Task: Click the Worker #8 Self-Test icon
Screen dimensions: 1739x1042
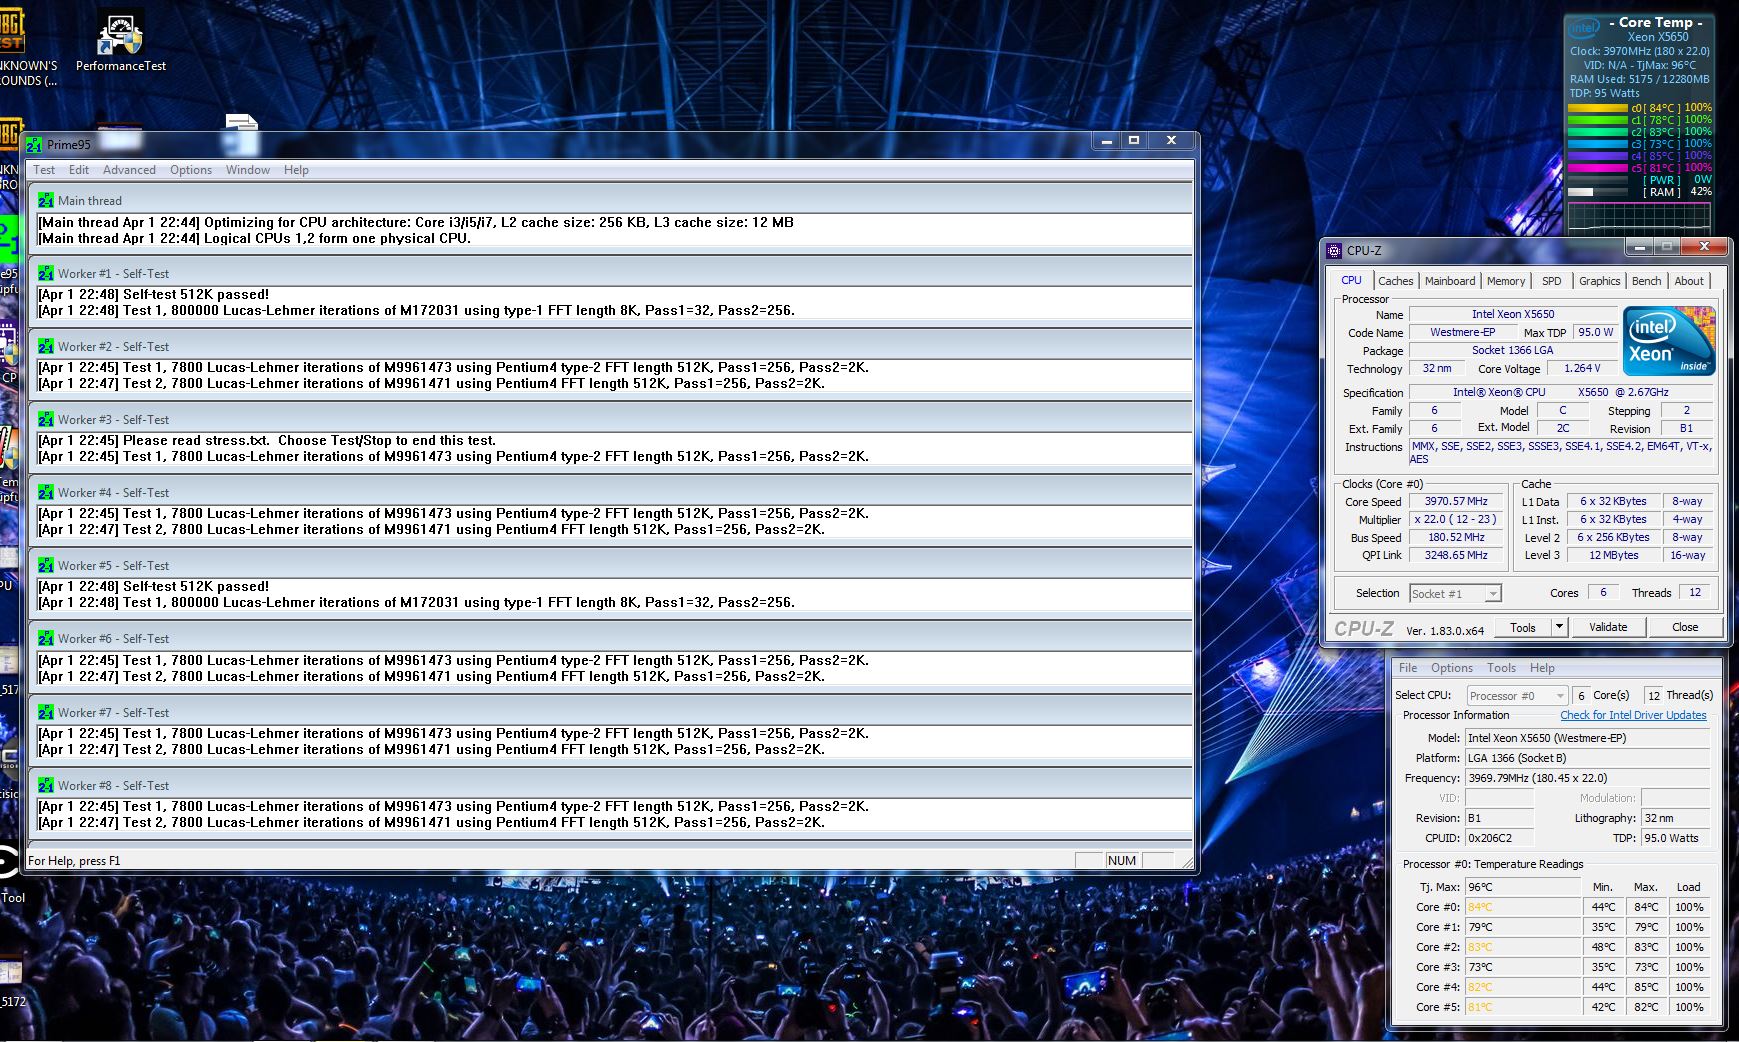Action: pyautogui.click(x=46, y=785)
